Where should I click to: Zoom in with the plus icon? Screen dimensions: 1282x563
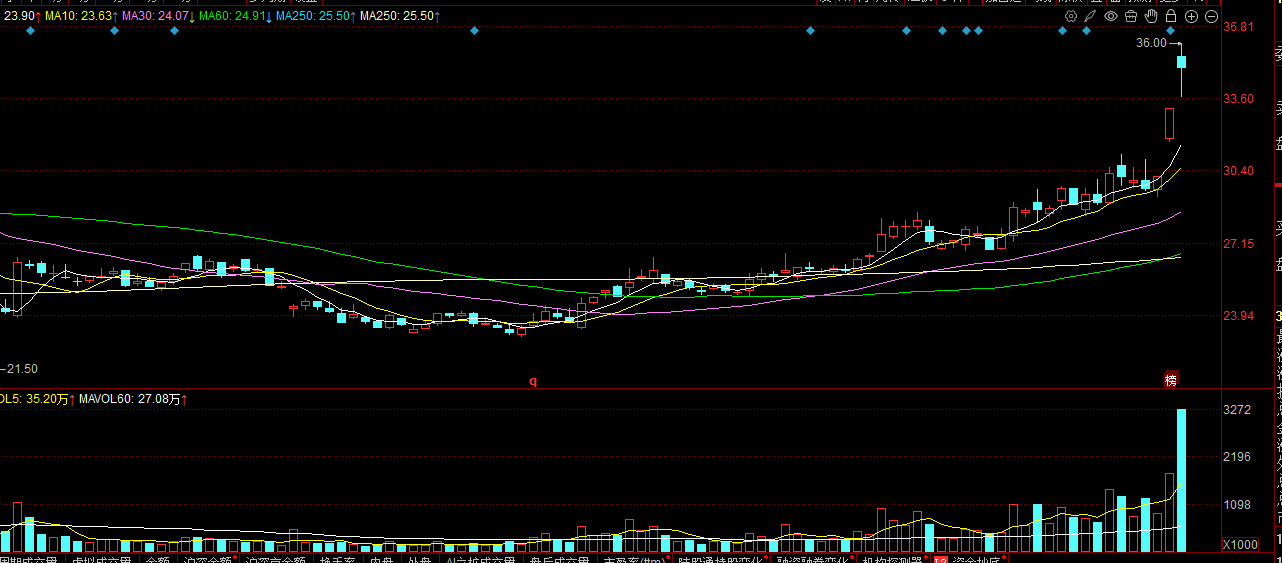(x=1191, y=16)
